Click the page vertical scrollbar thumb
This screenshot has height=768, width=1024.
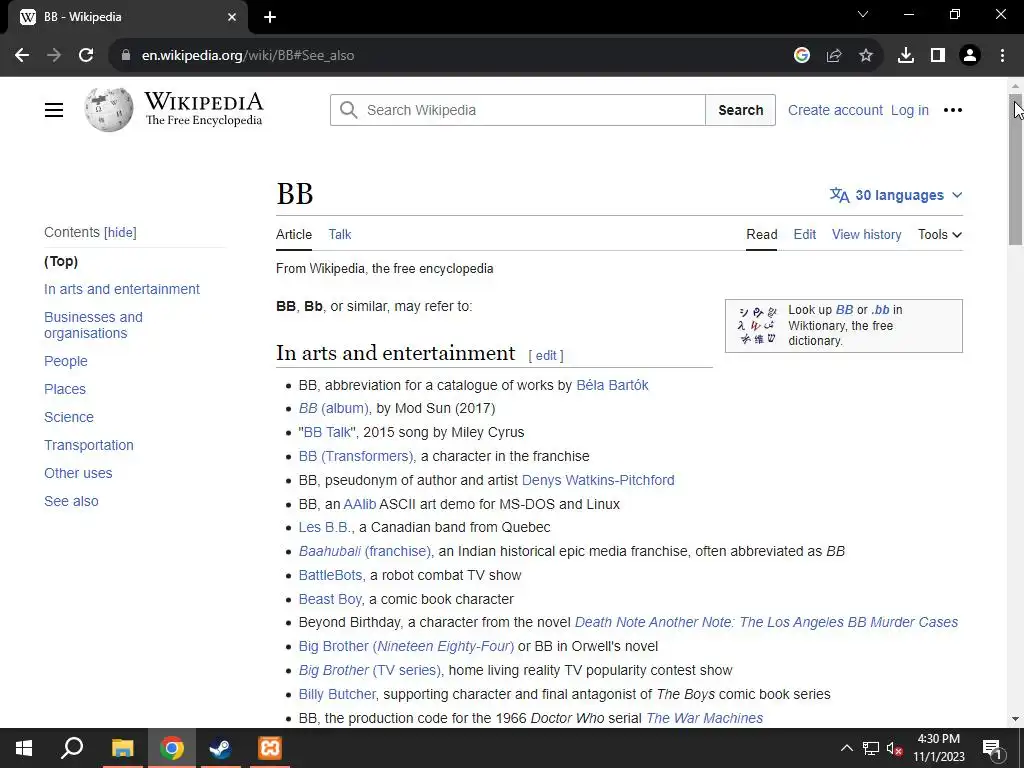click(x=1015, y=170)
